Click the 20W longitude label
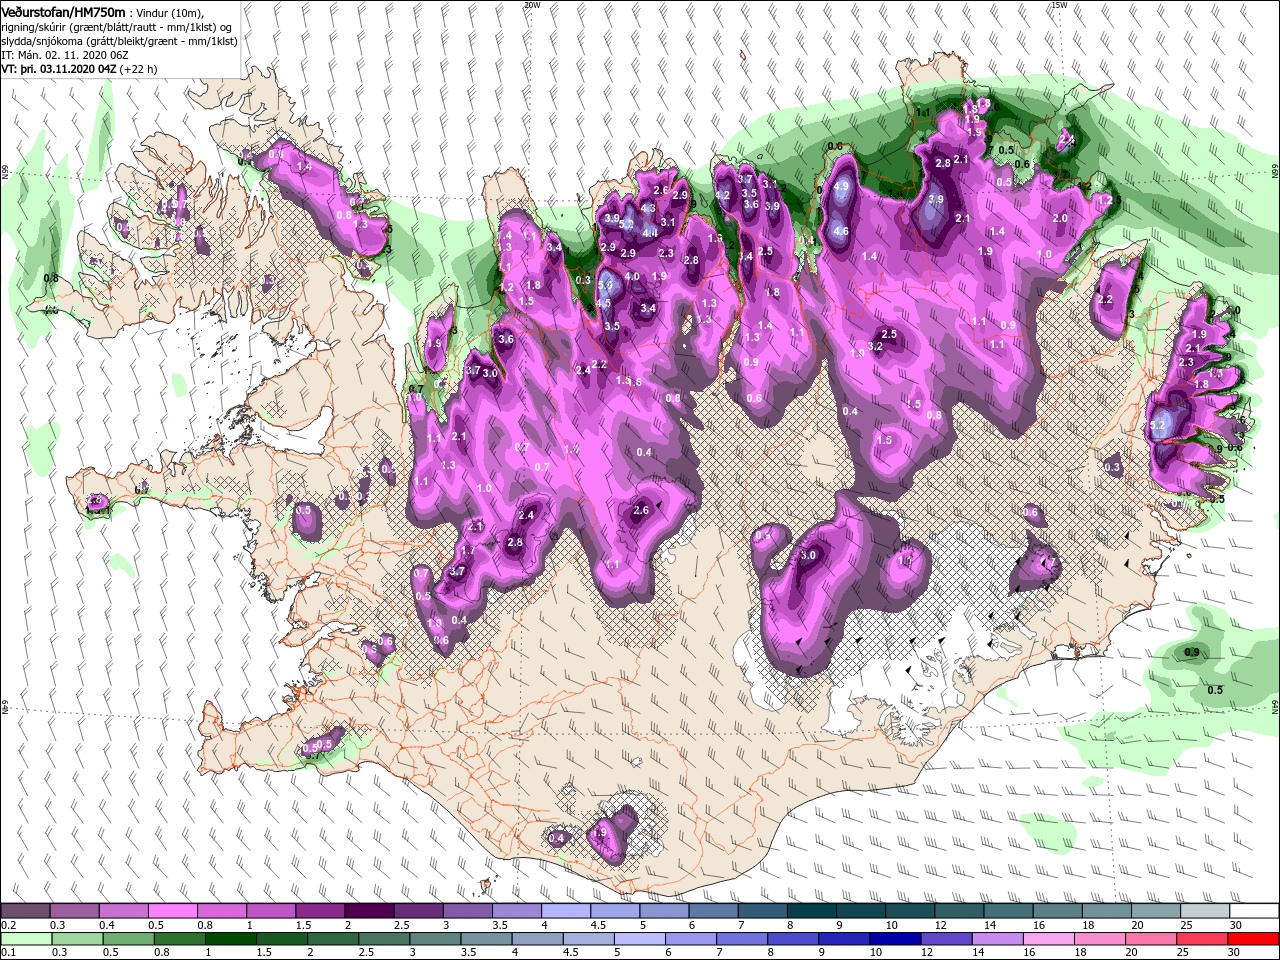The height and width of the screenshot is (960, 1280). click(x=532, y=5)
